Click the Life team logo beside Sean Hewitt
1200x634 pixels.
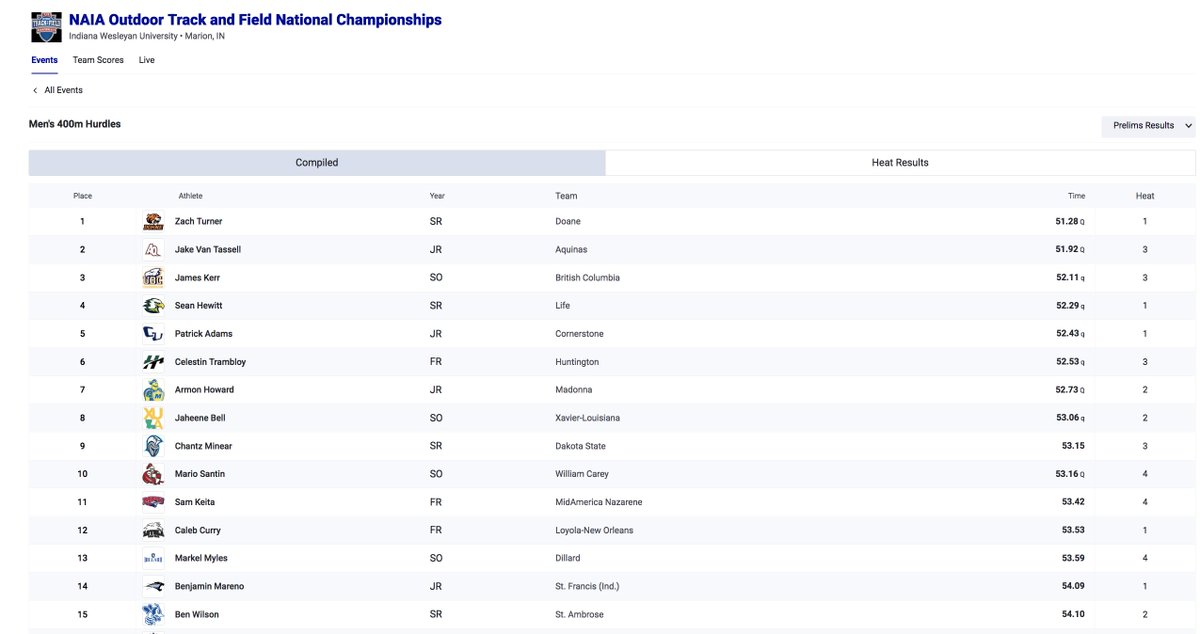(153, 306)
